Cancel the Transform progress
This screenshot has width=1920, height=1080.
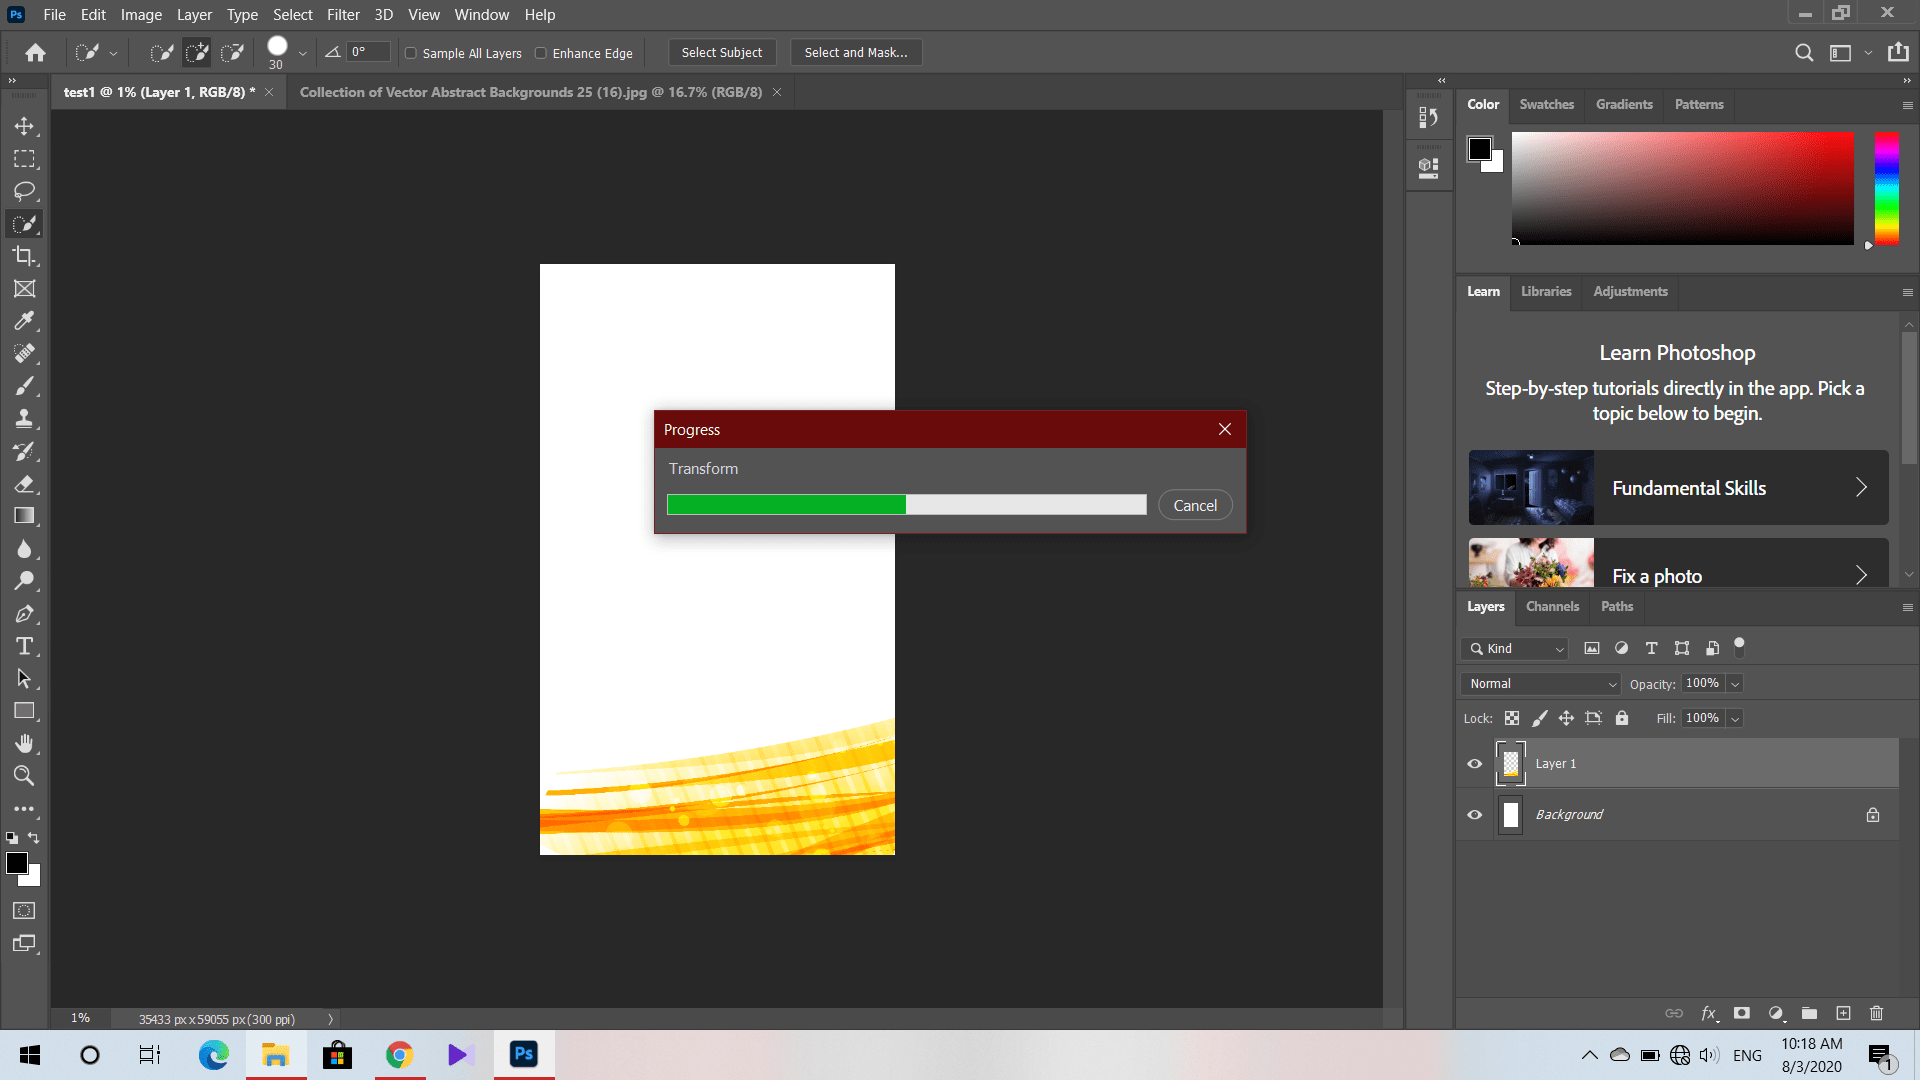[x=1195, y=506]
